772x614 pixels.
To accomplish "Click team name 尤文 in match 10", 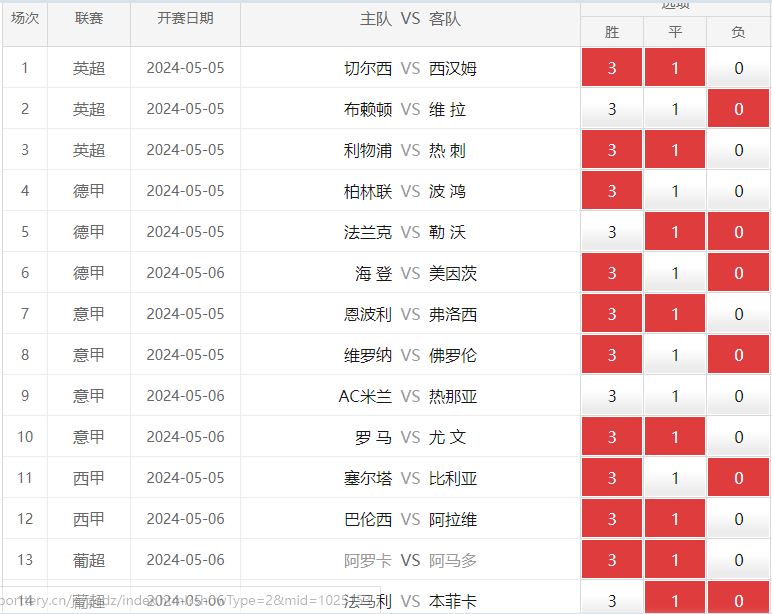I will pyautogui.click(x=447, y=437).
